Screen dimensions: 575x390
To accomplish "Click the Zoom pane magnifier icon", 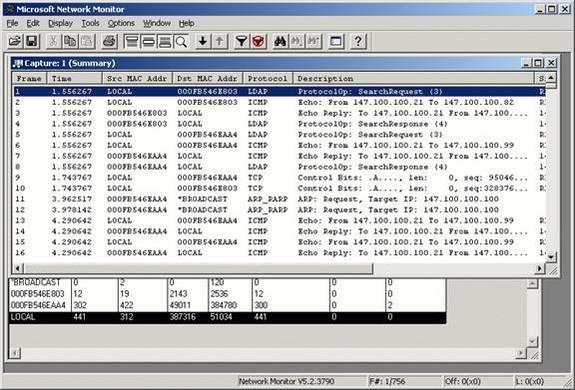I will pyautogui.click(x=181, y=41).
